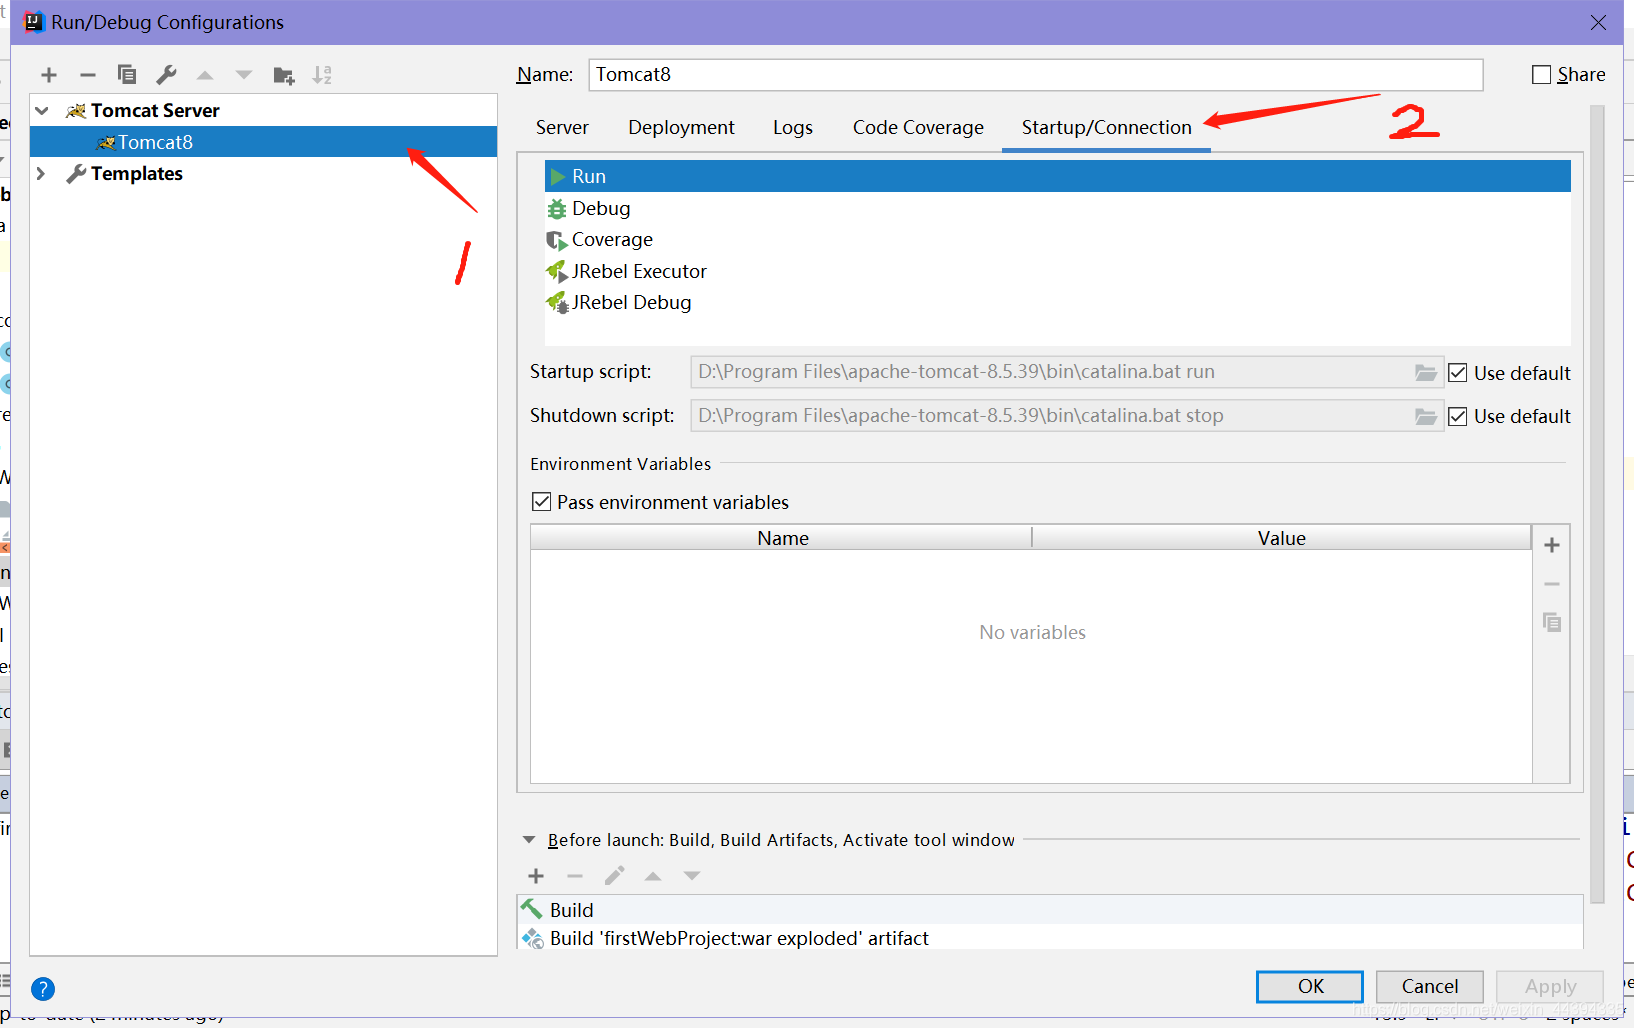Select the Debug startup mode
1634x1028 pixels.
click(x=1058, y=208)
